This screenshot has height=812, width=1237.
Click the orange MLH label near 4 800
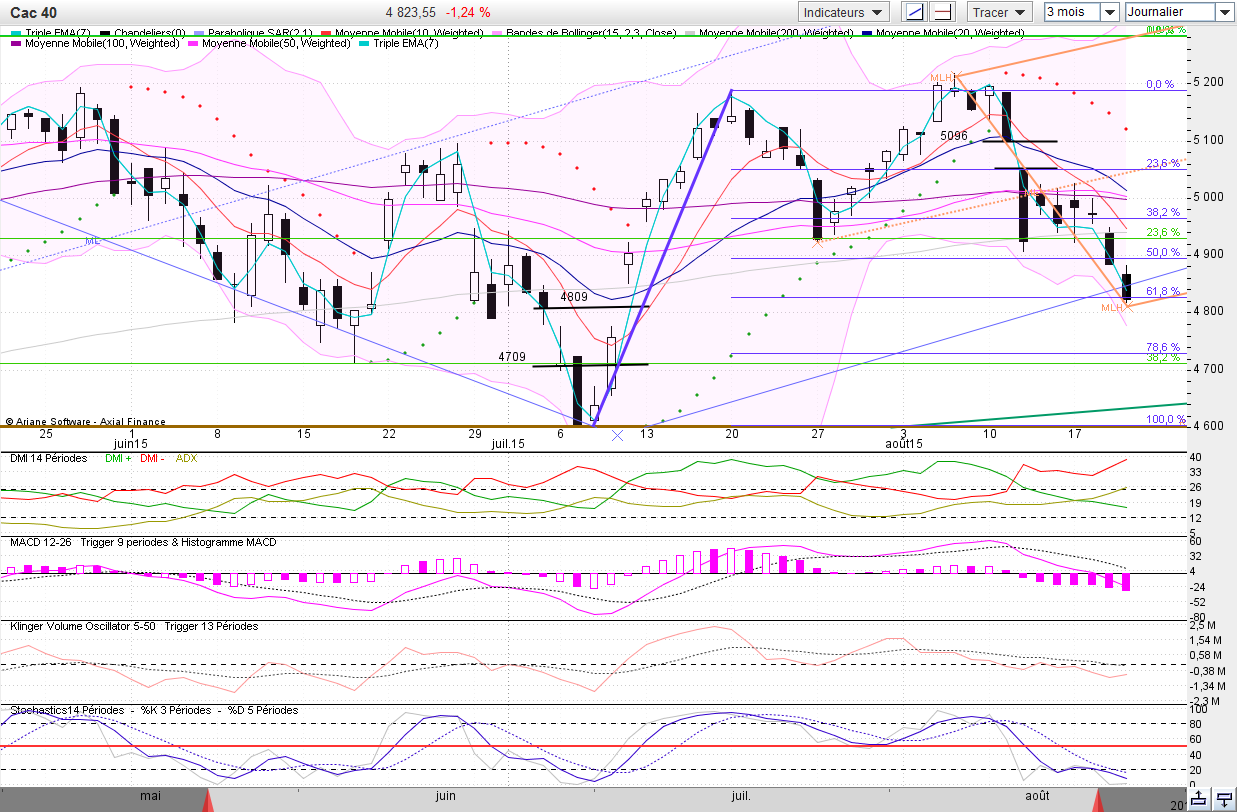[1112, 308]
